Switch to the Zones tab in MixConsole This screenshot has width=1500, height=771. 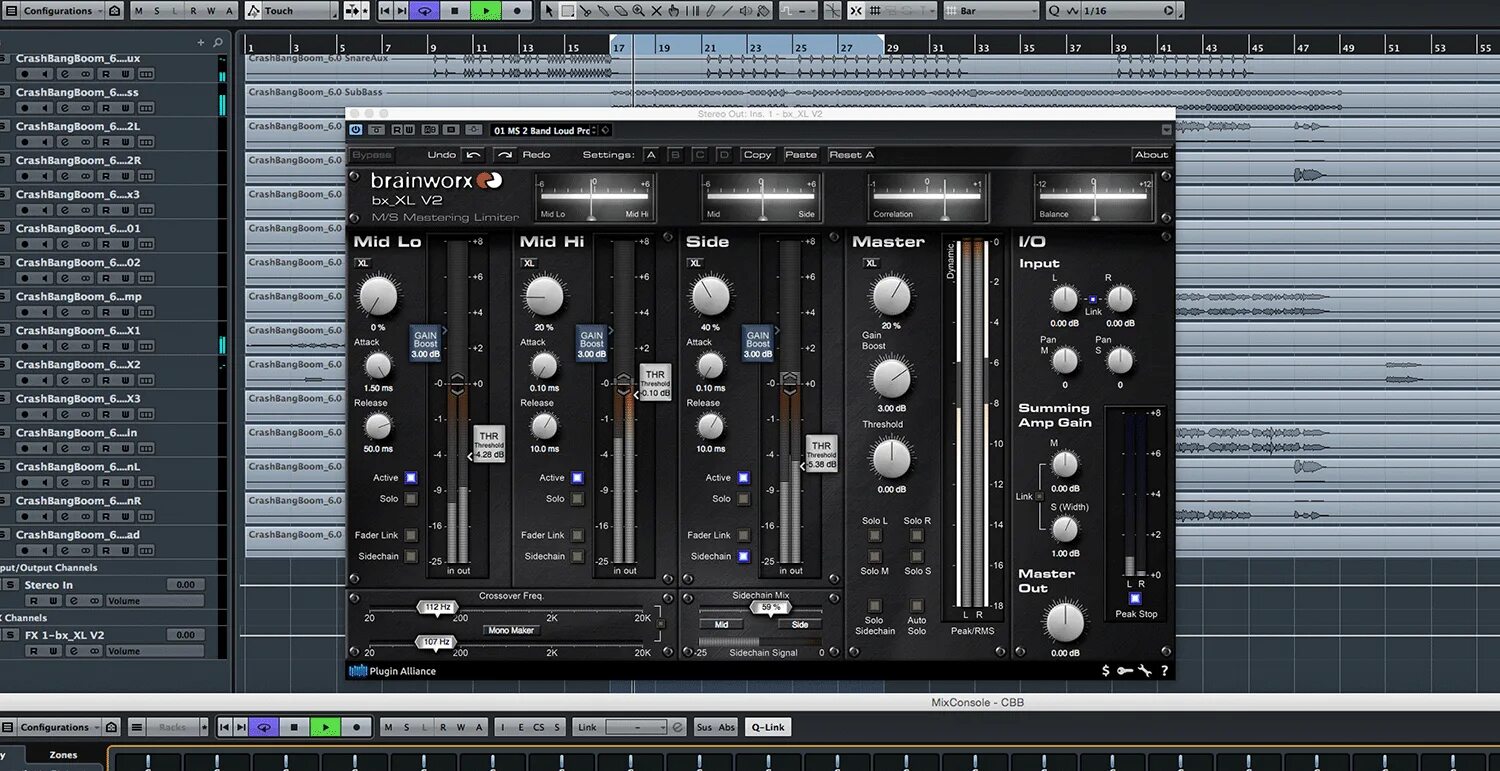point(63,756)
